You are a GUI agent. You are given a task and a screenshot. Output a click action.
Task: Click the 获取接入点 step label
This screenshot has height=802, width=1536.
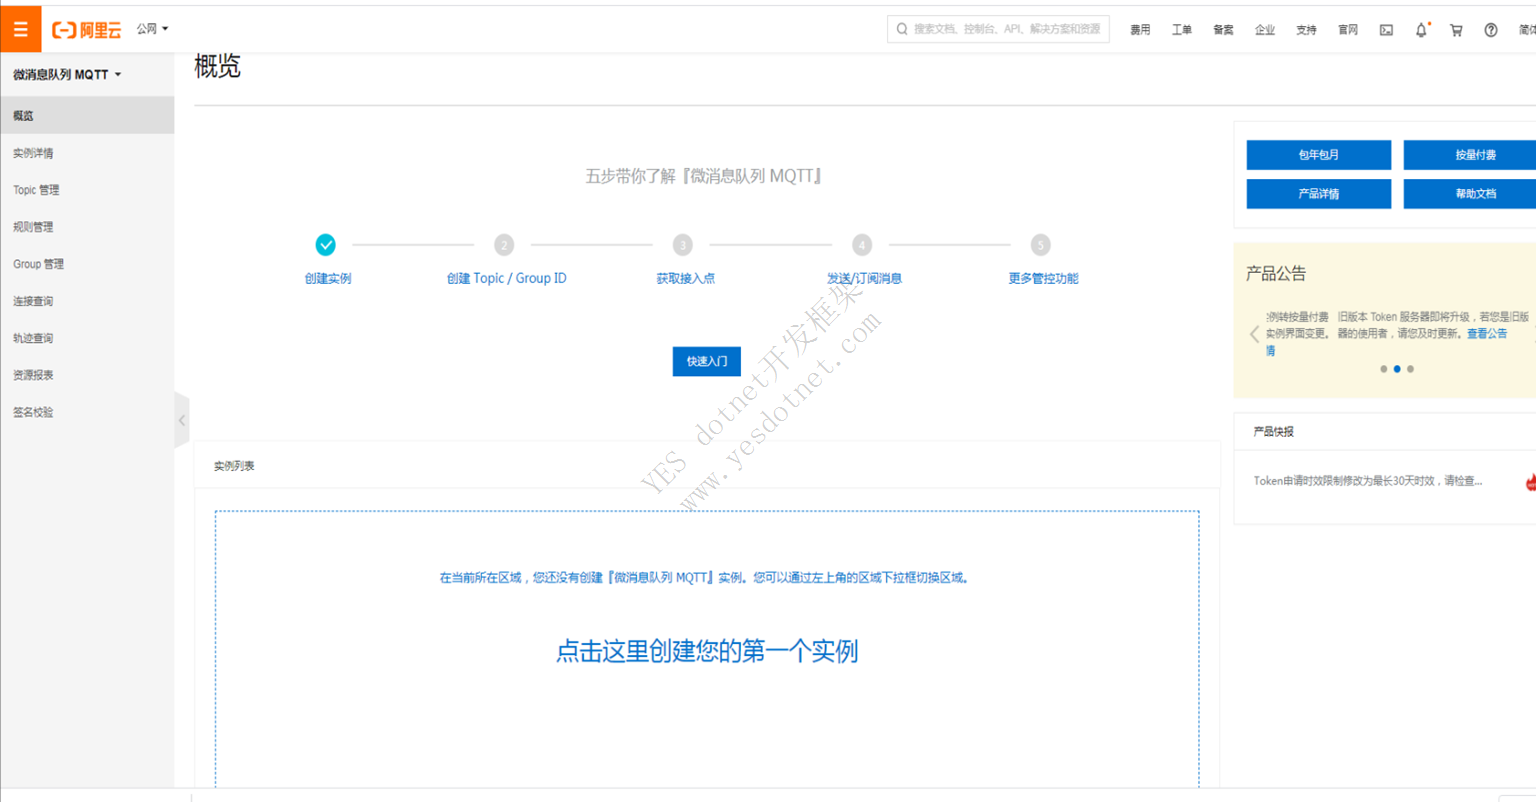click(x=686, y=279)
